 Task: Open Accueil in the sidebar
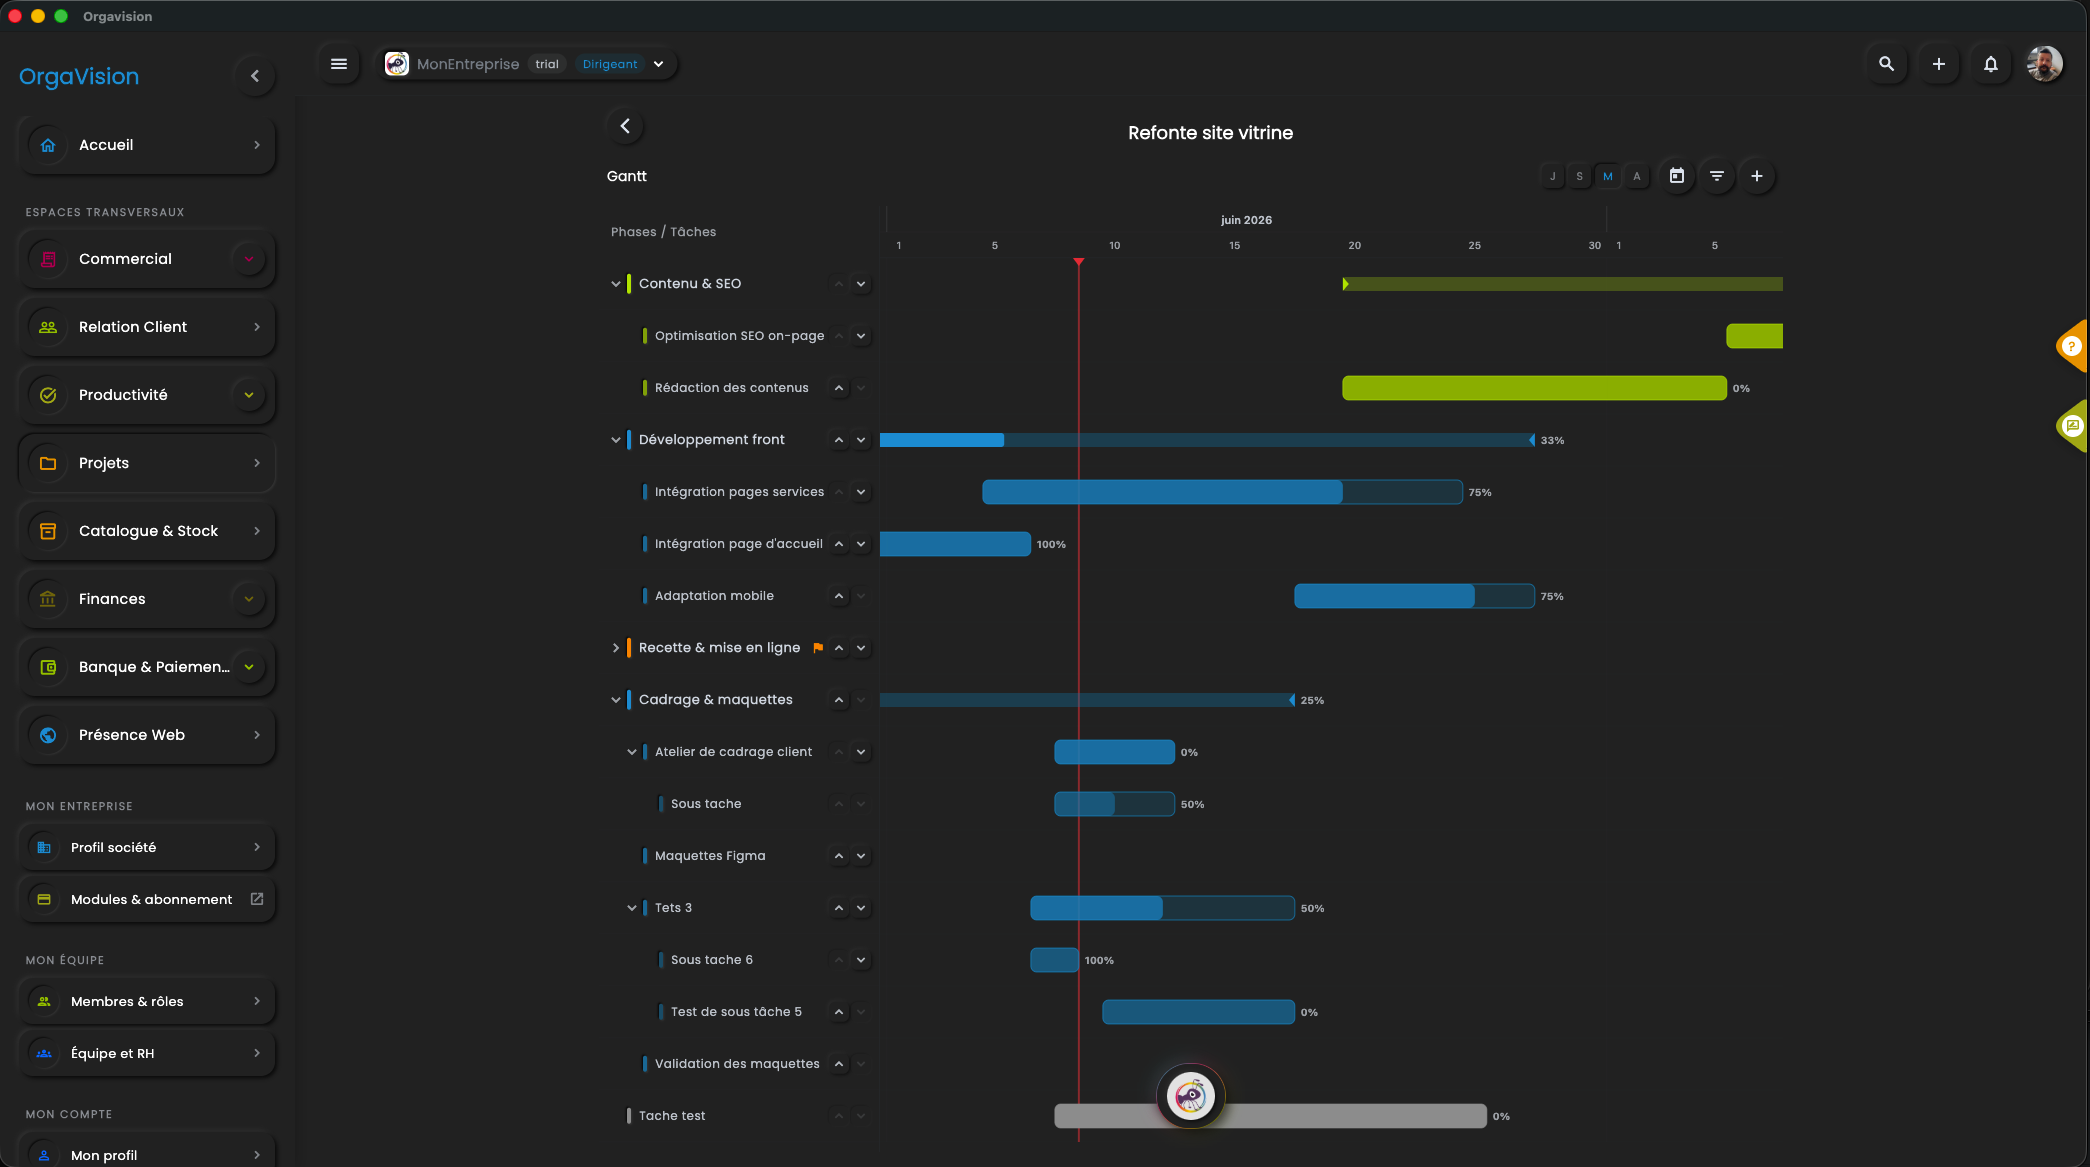tap(147, 145)
